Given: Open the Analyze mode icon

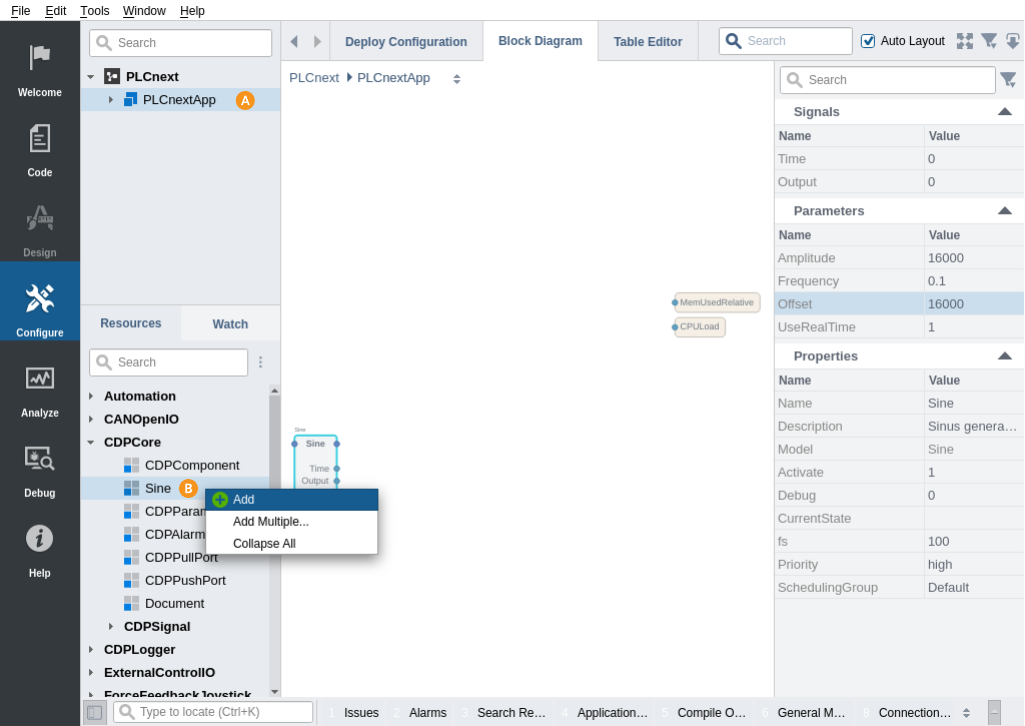Looking at the screenshot, I should tap(39, 379).
